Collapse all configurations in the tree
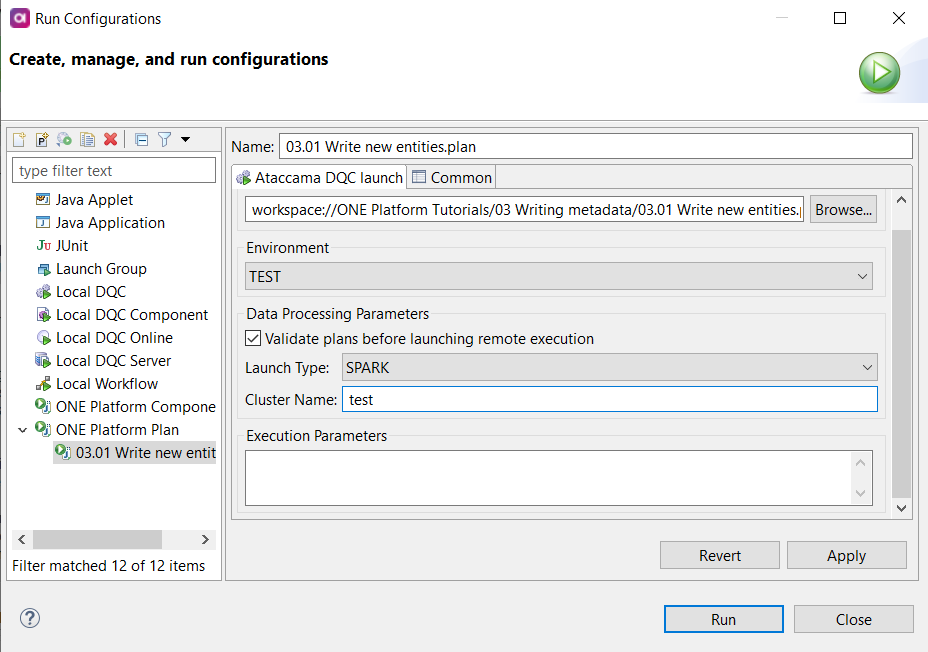Image resolution: width=928 pixels, height=652 pixels. point(141,140)
